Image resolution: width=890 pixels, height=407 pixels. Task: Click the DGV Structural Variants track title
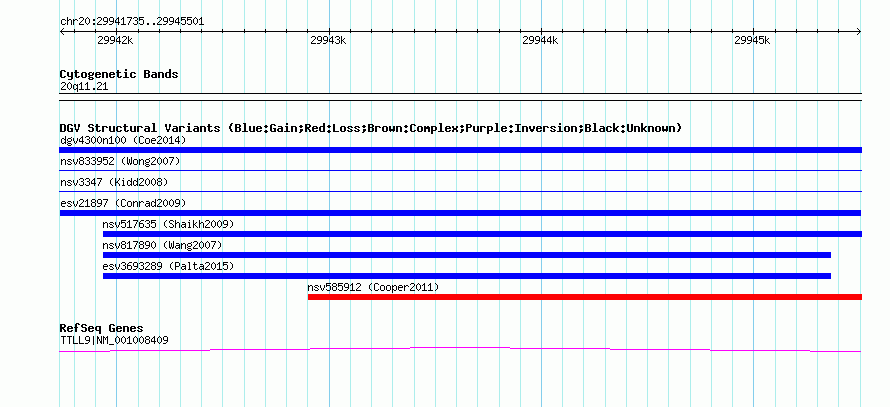point(371,128)
